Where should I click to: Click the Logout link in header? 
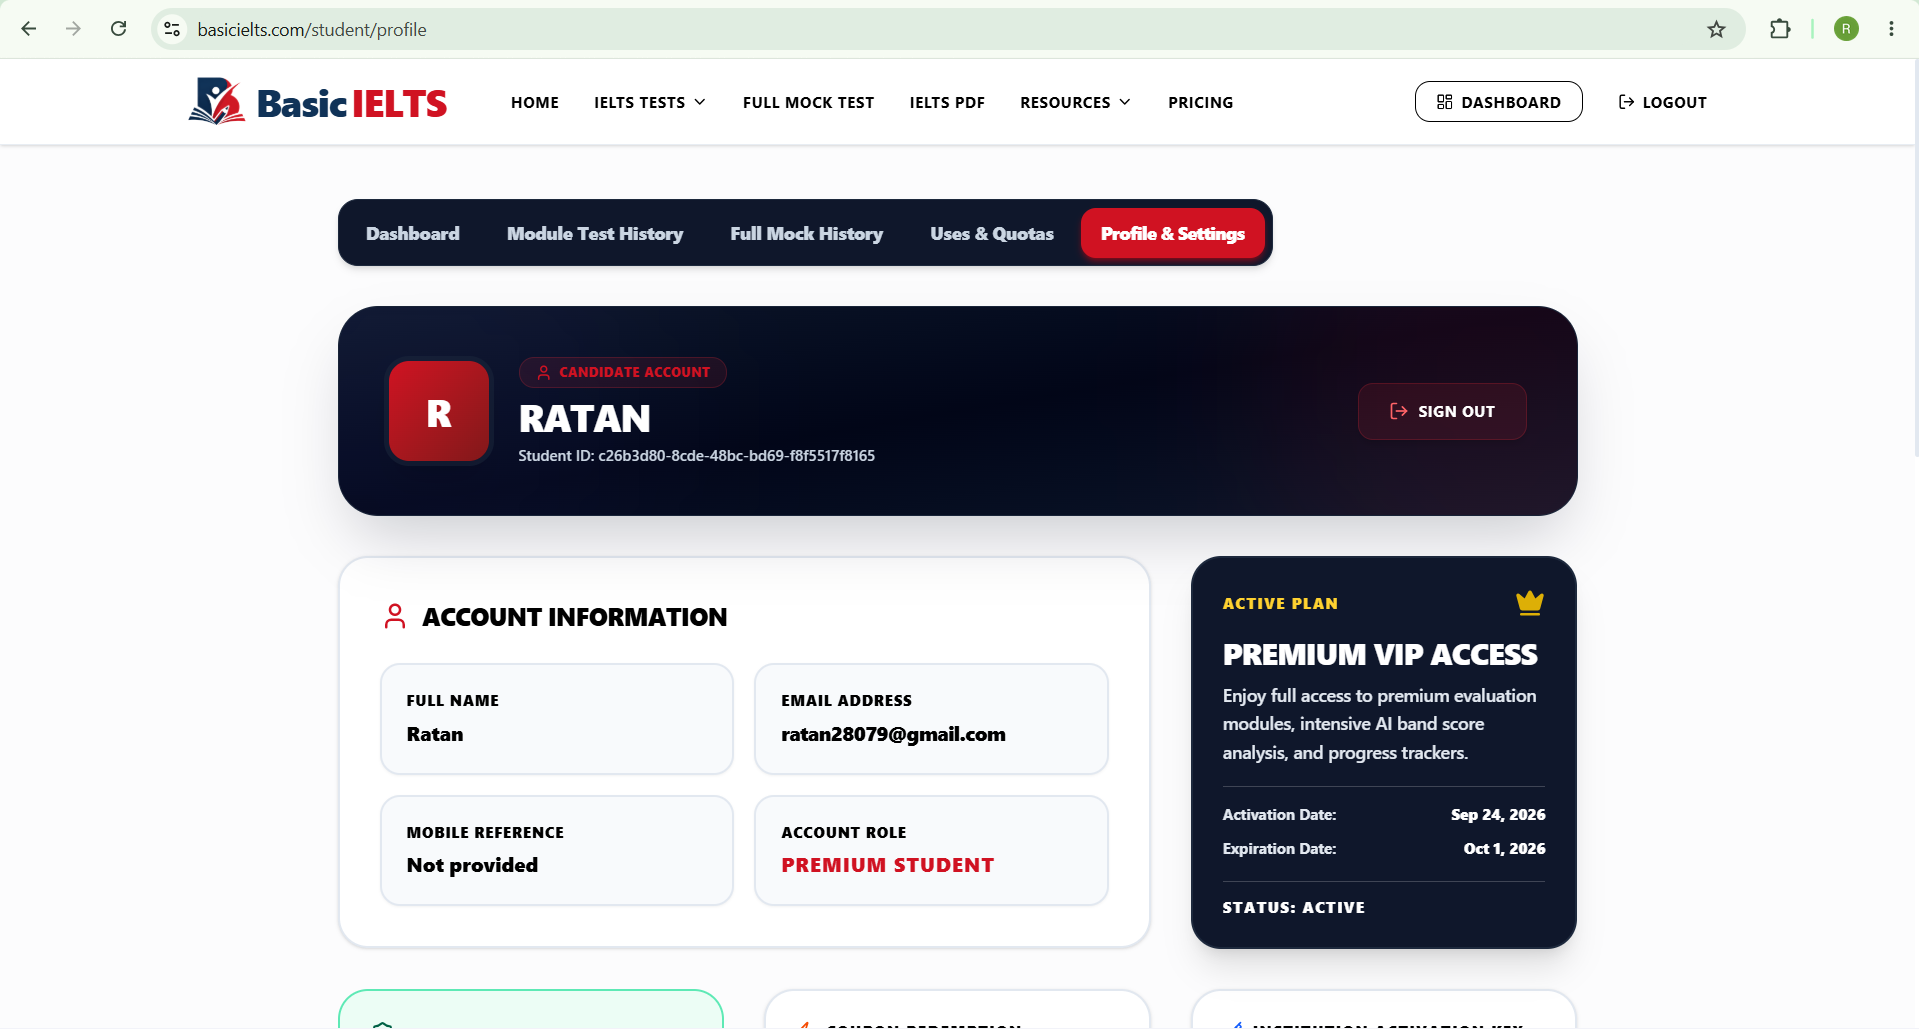click(x=1662, y=102)
